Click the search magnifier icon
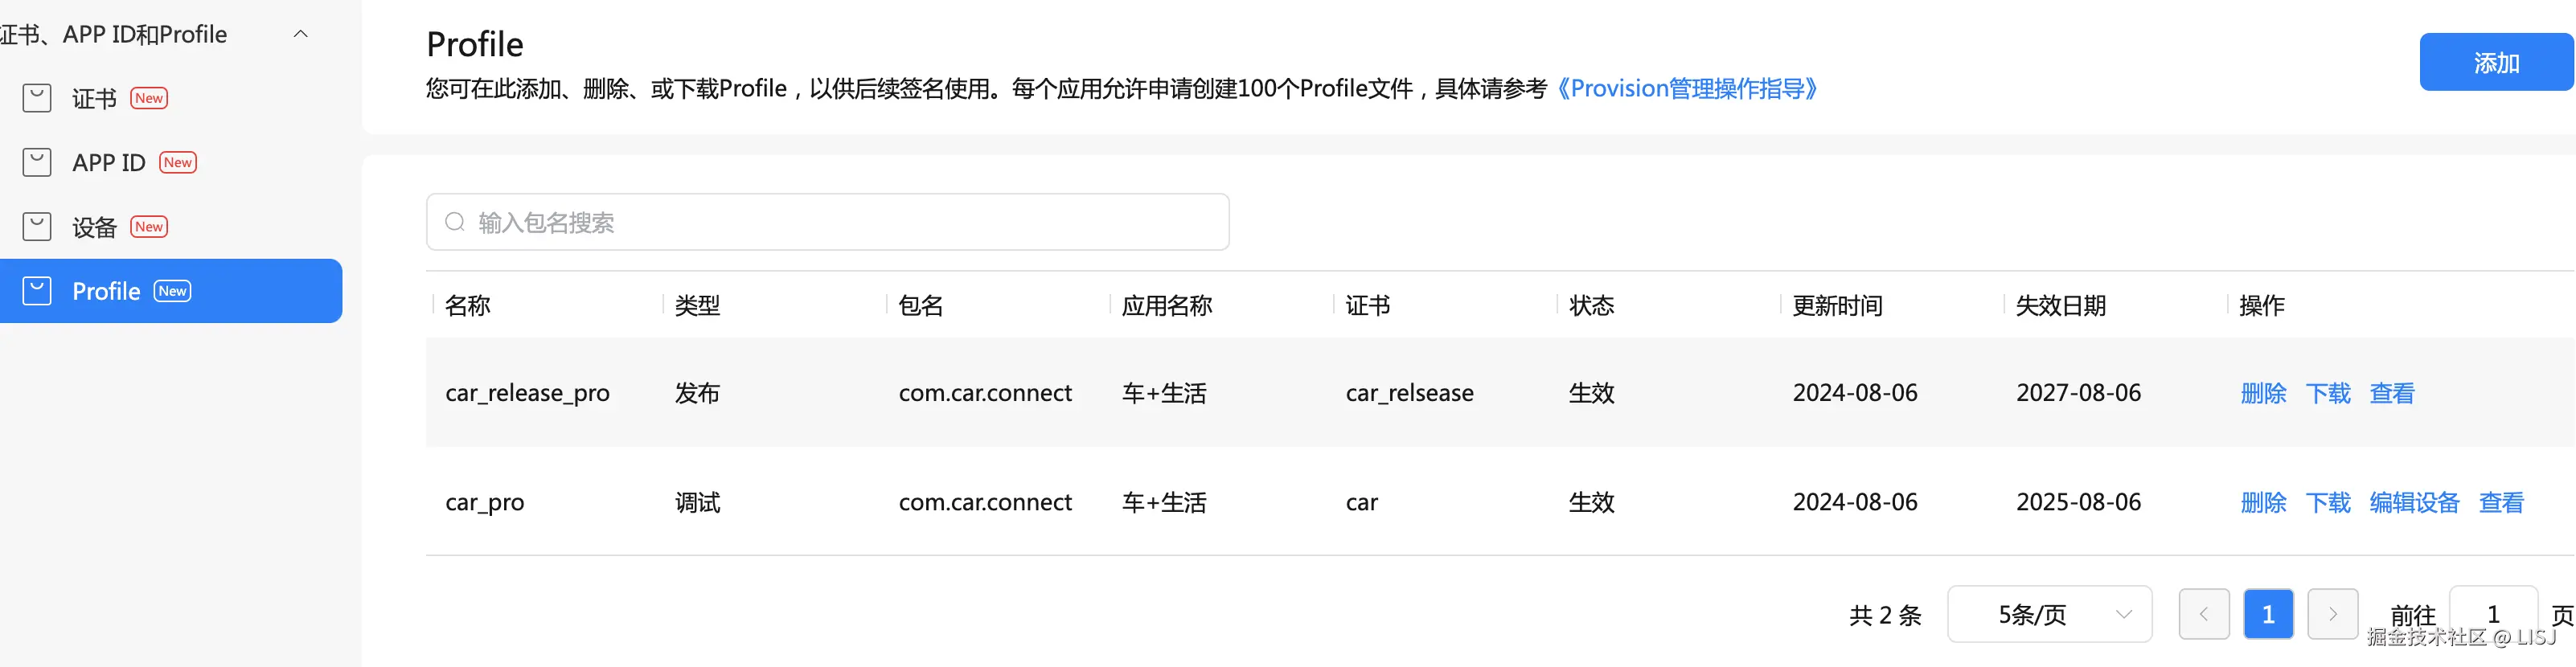 pos(455,222)
